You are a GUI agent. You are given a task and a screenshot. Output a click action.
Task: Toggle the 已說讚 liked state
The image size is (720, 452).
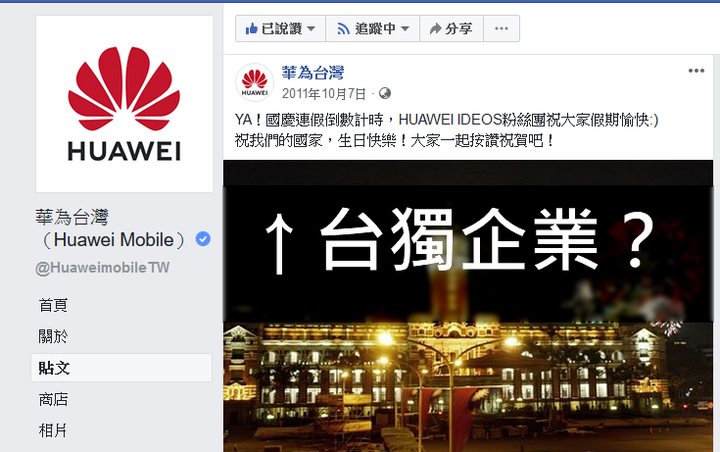pyautogui.click(x=281, y=28)
